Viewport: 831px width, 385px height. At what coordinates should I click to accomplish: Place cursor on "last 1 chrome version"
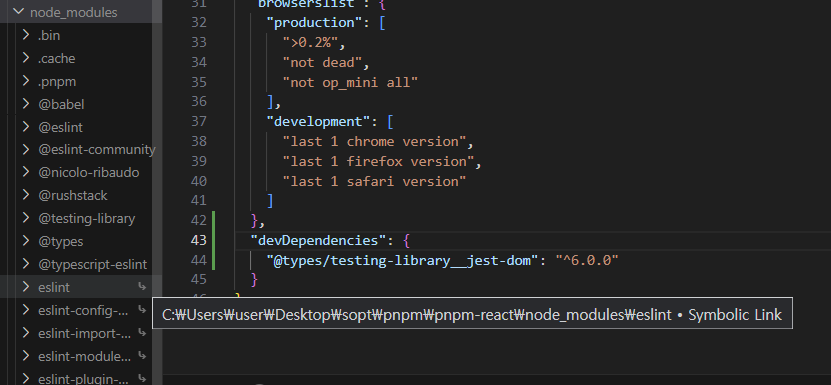click(x=374, y=142)
